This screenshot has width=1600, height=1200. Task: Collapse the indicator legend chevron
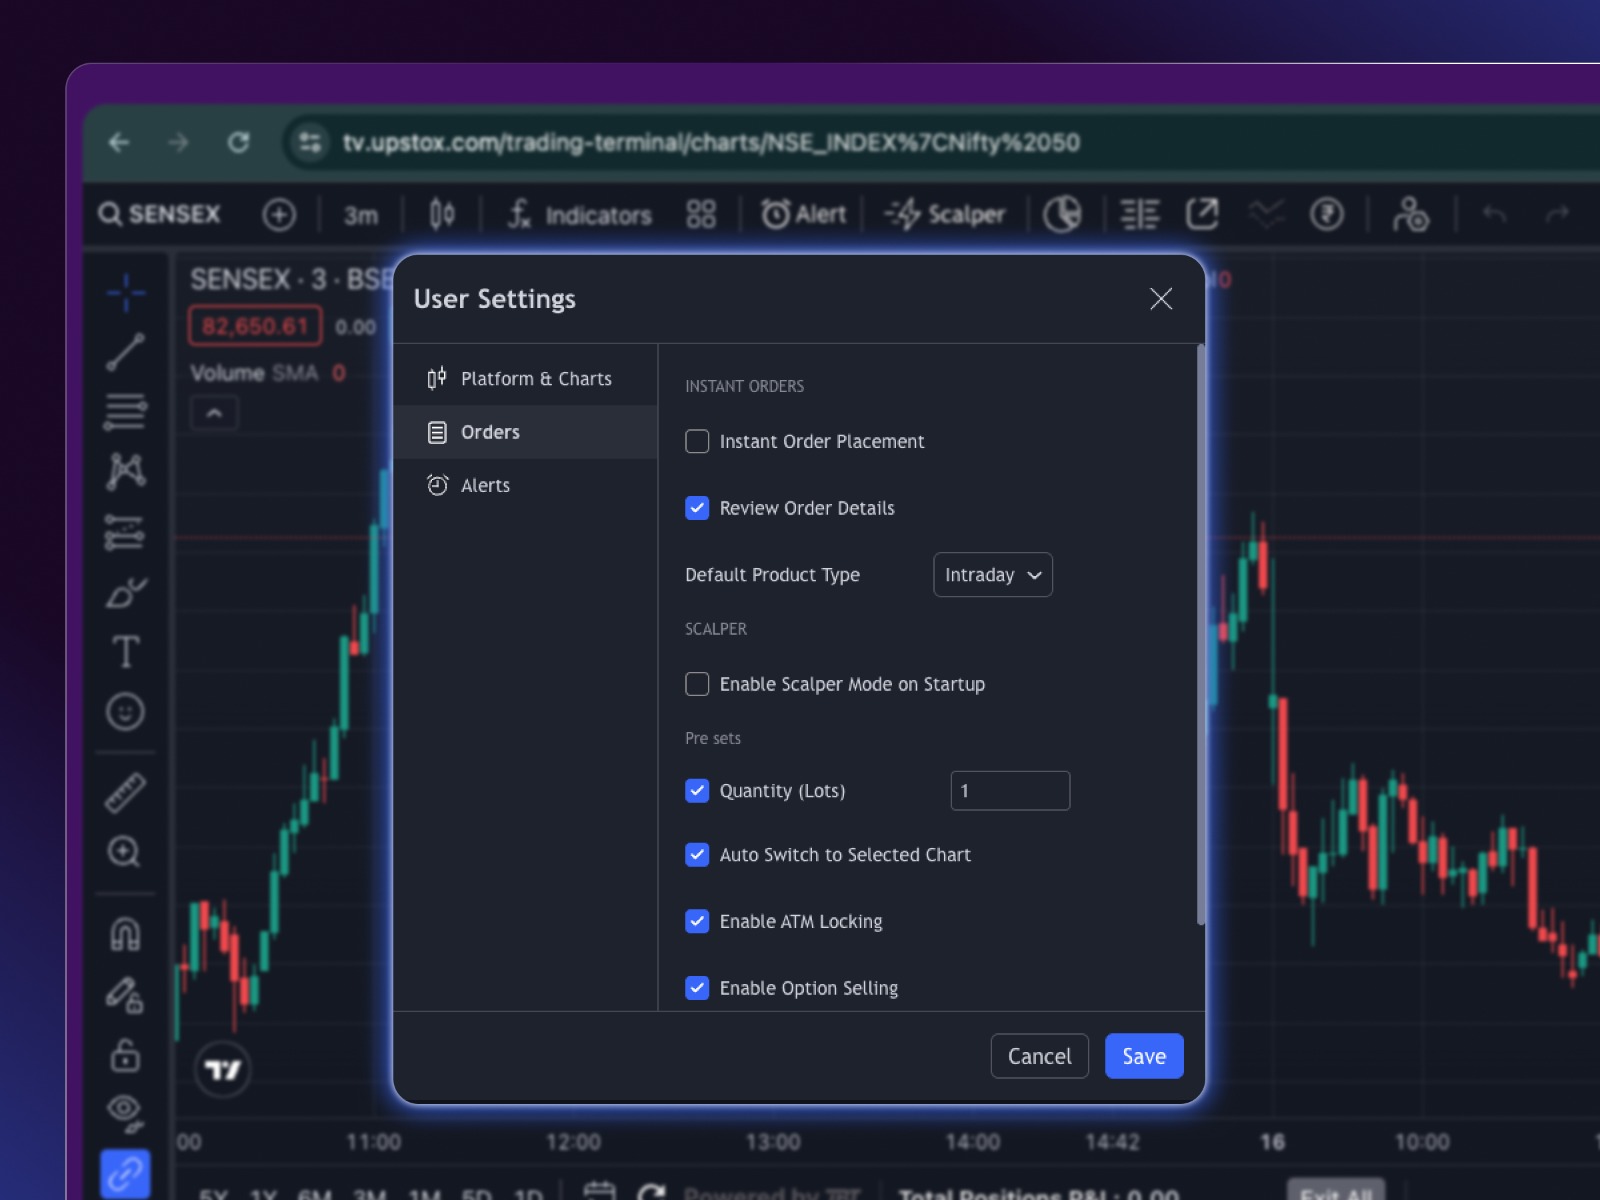(214, 413)
